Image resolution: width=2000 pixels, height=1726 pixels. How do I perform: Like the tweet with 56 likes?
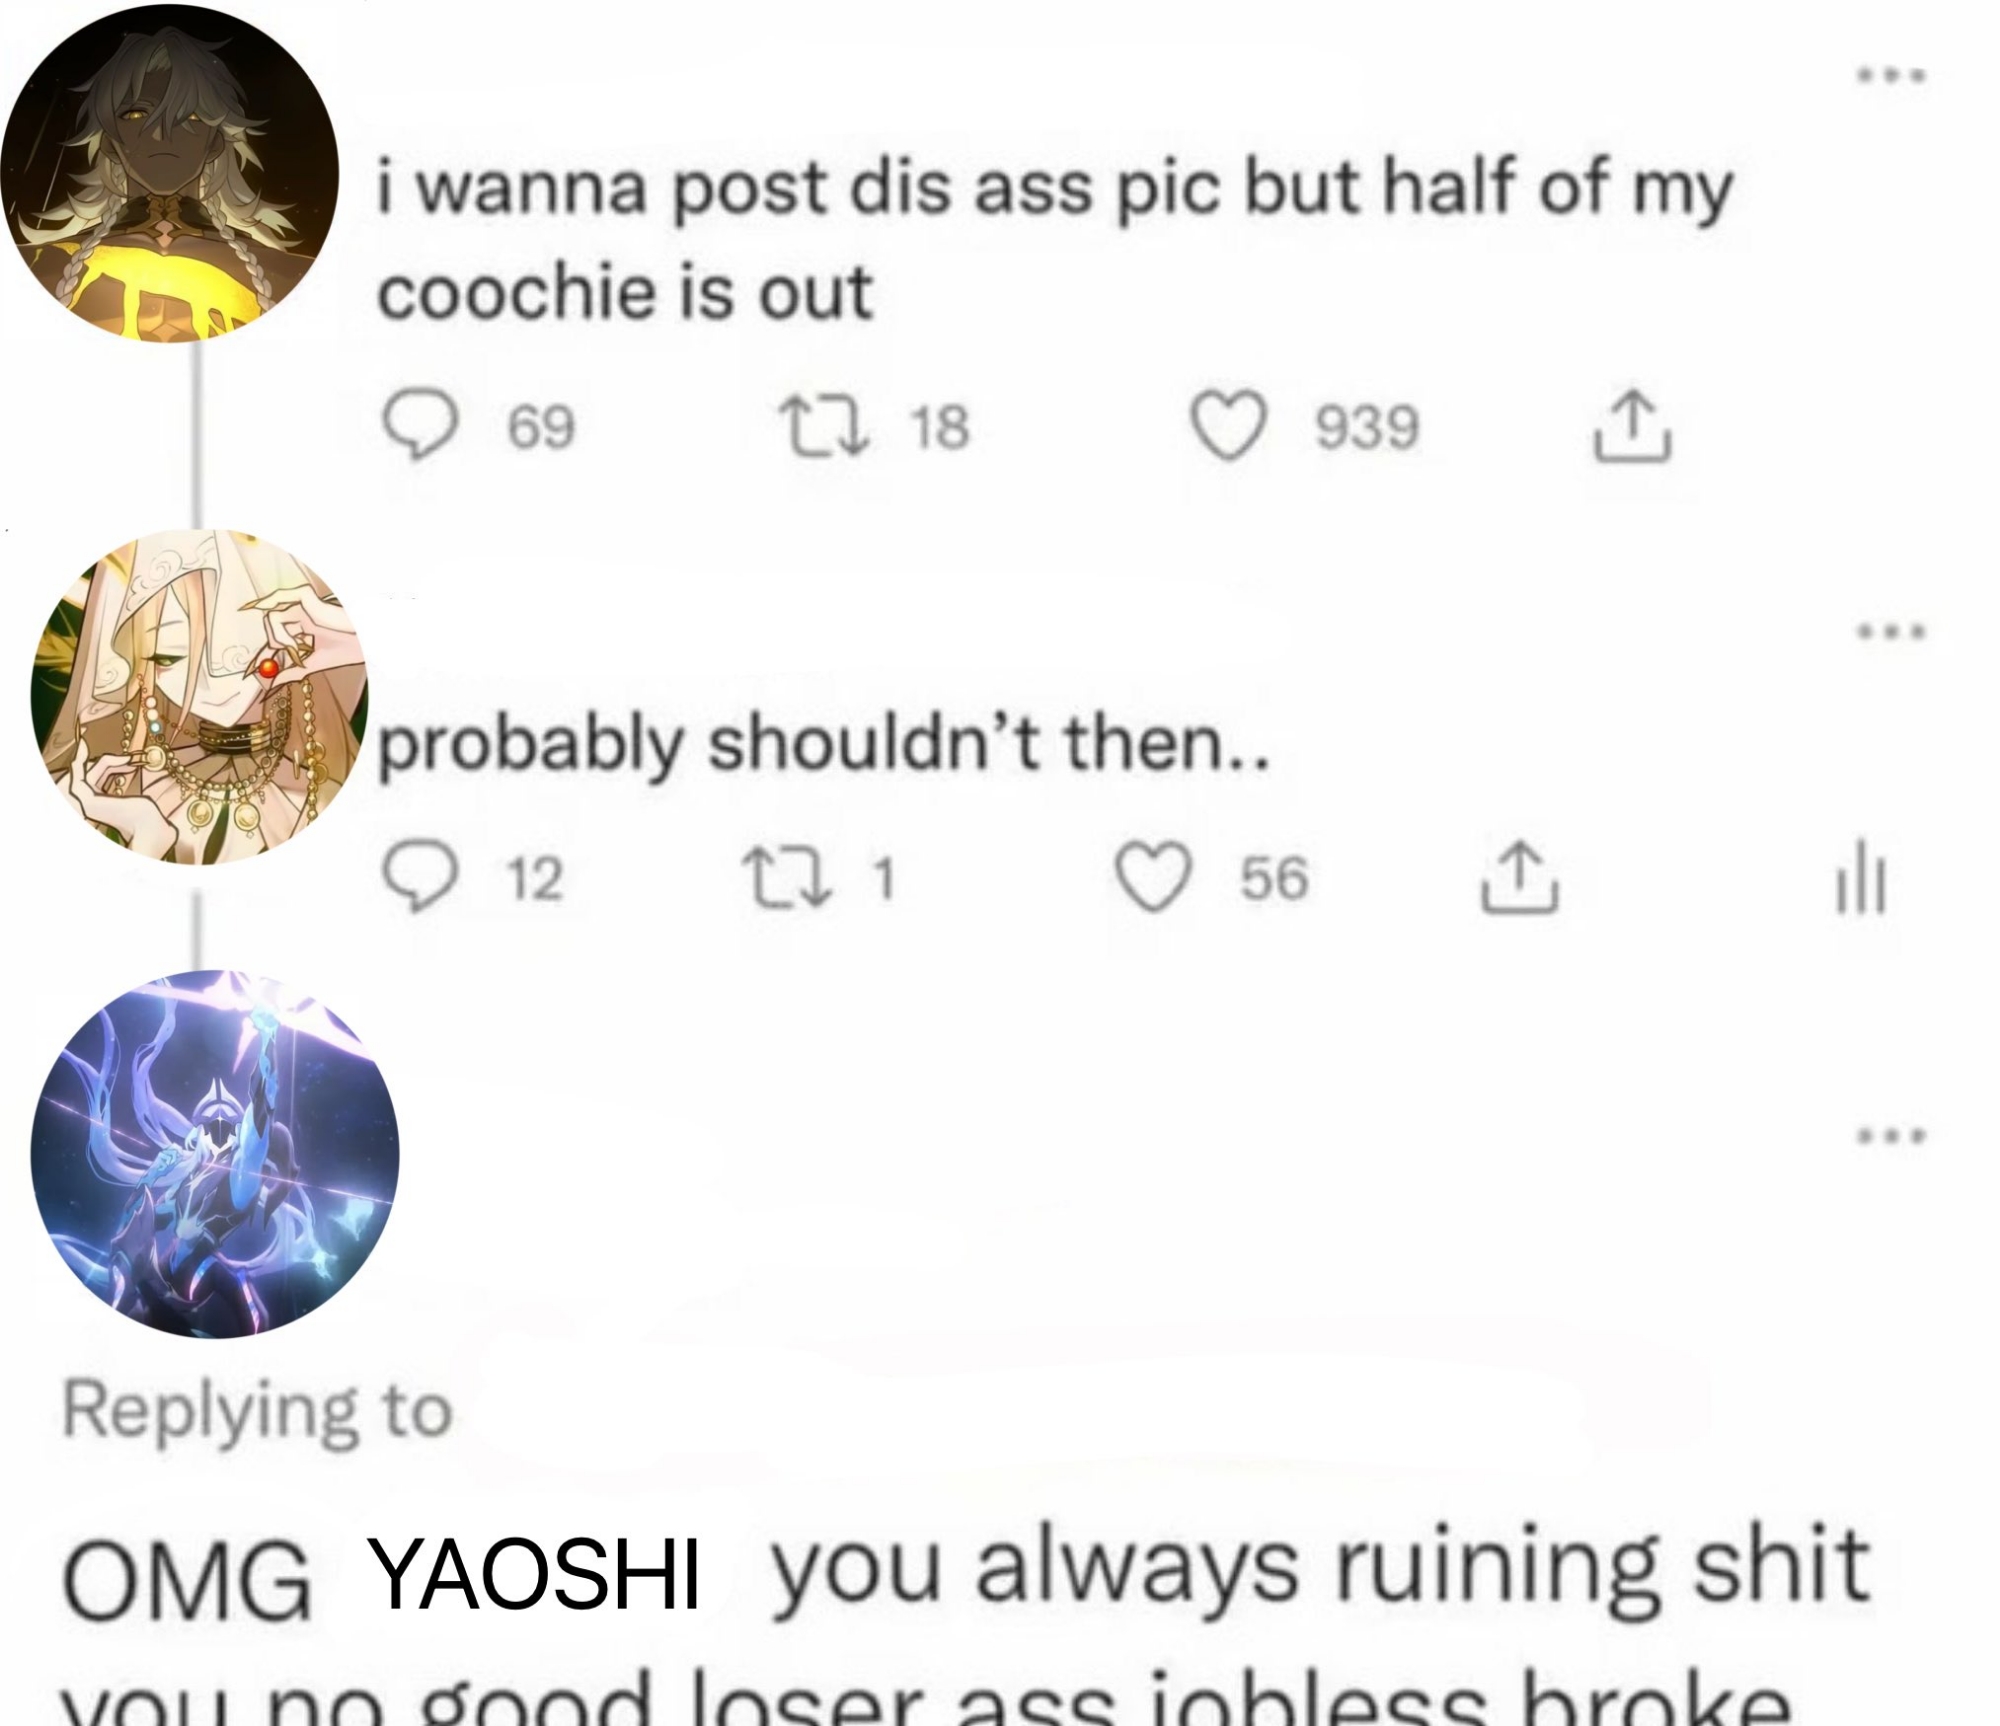click(x=1154, y=878)
